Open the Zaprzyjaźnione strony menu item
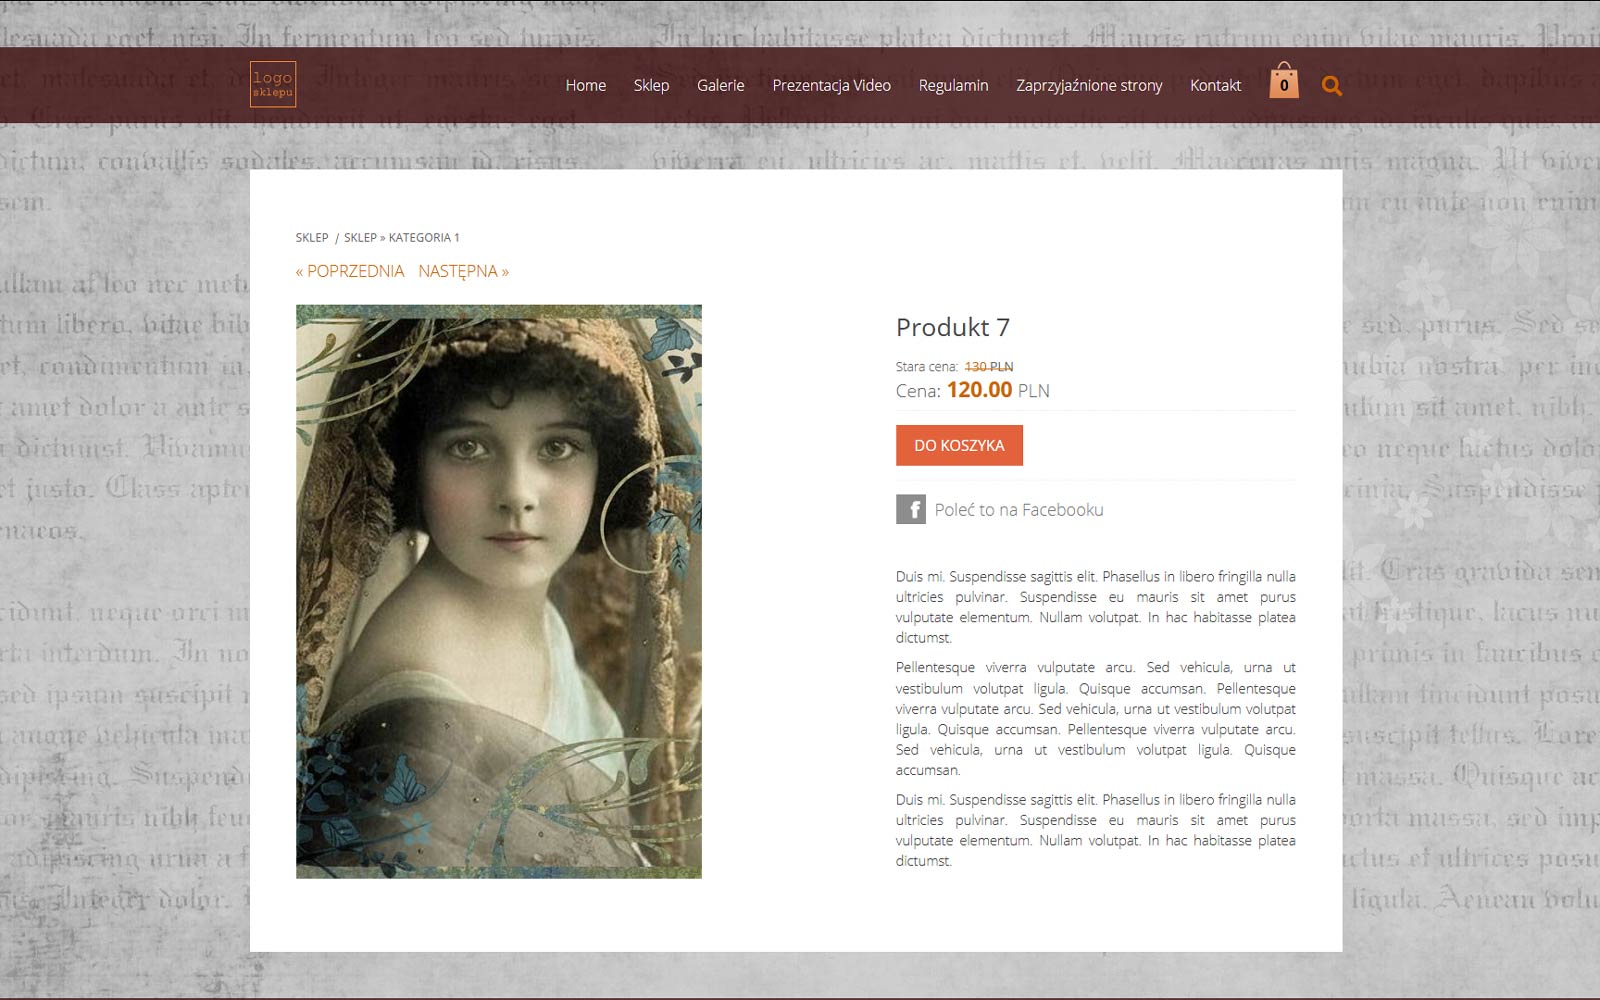The width and height of the screenshot is (1600, 1000). click(x=1089, y=85)
